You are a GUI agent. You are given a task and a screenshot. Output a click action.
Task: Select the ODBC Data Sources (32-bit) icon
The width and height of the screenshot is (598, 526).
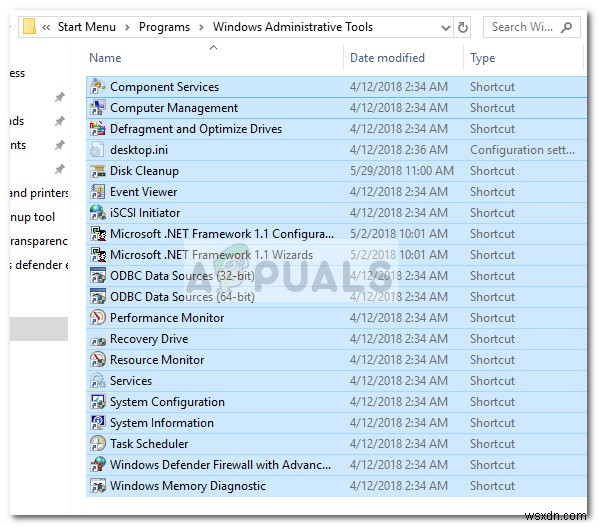coord(98,275)
